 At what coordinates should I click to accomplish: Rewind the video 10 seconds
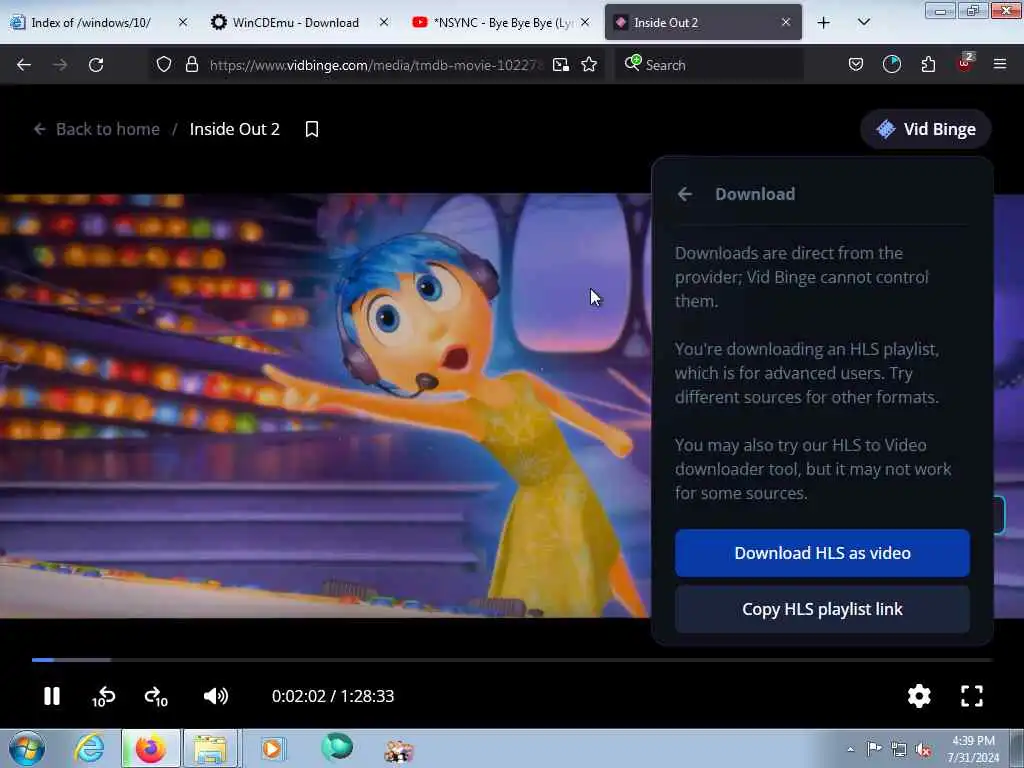[103, 697]
